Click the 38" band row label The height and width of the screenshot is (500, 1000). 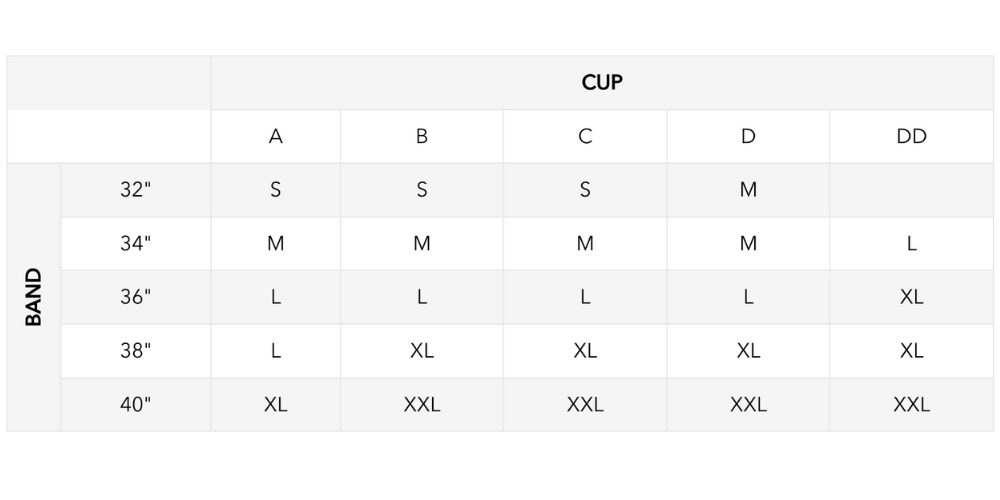135,351
